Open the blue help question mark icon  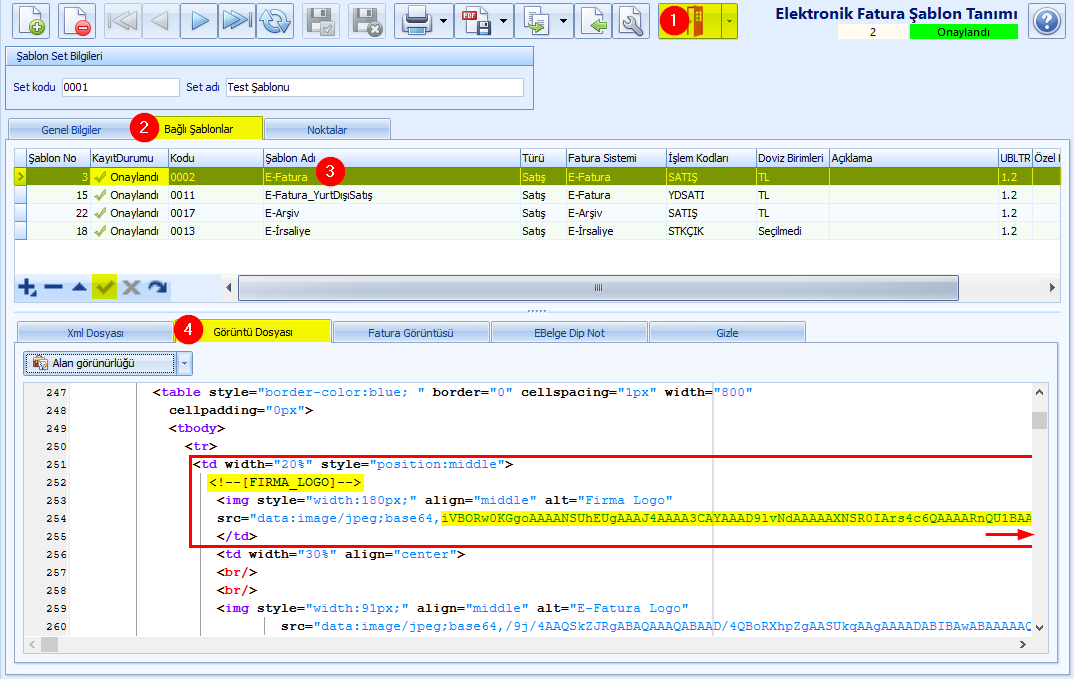pos(1047,21)
